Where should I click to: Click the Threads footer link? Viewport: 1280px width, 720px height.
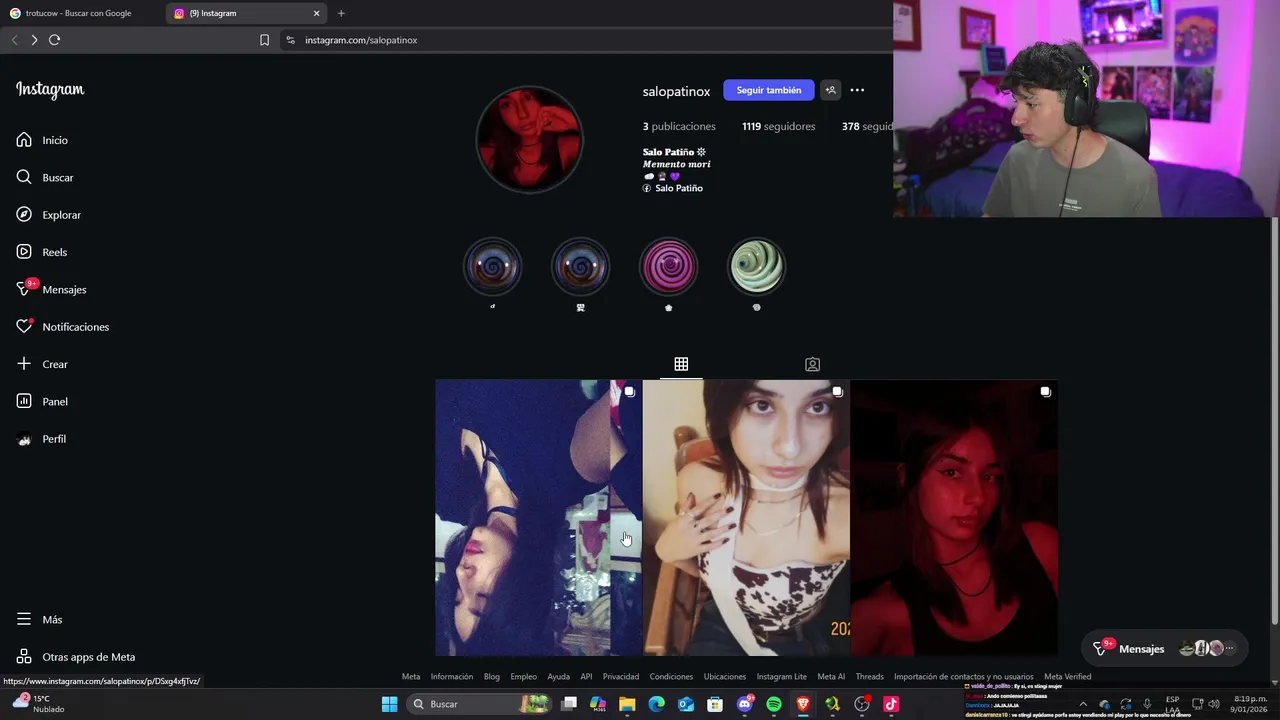870,677
